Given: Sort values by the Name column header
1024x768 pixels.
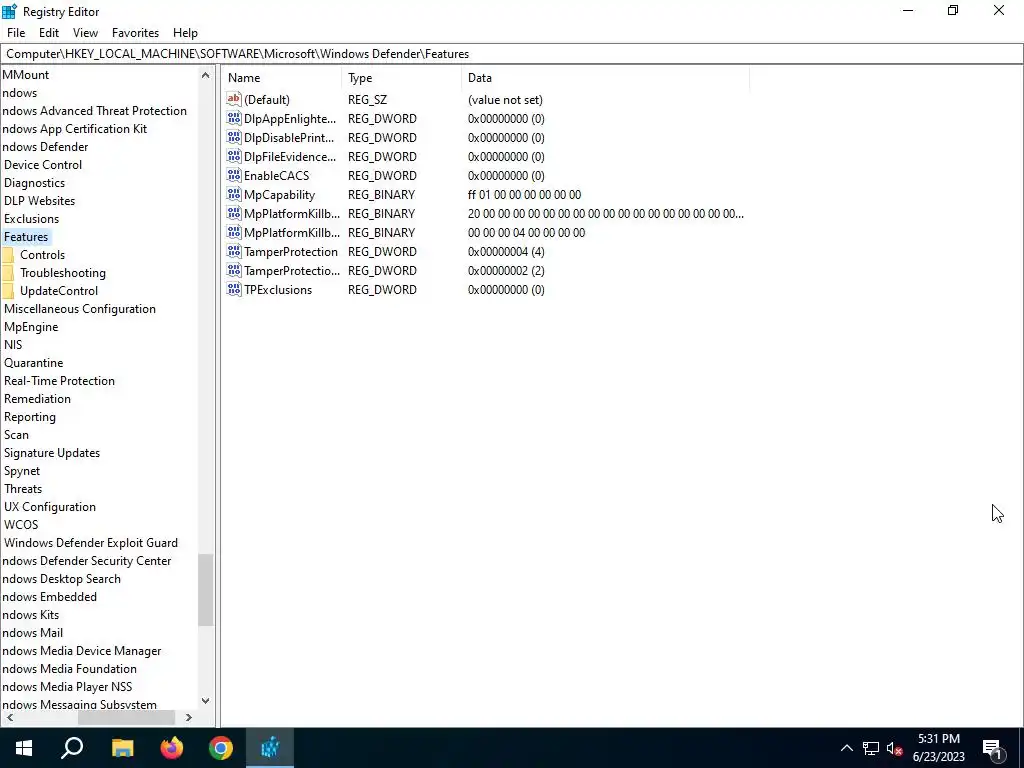Looking at the screenshot, I should (x=281, y=78).
